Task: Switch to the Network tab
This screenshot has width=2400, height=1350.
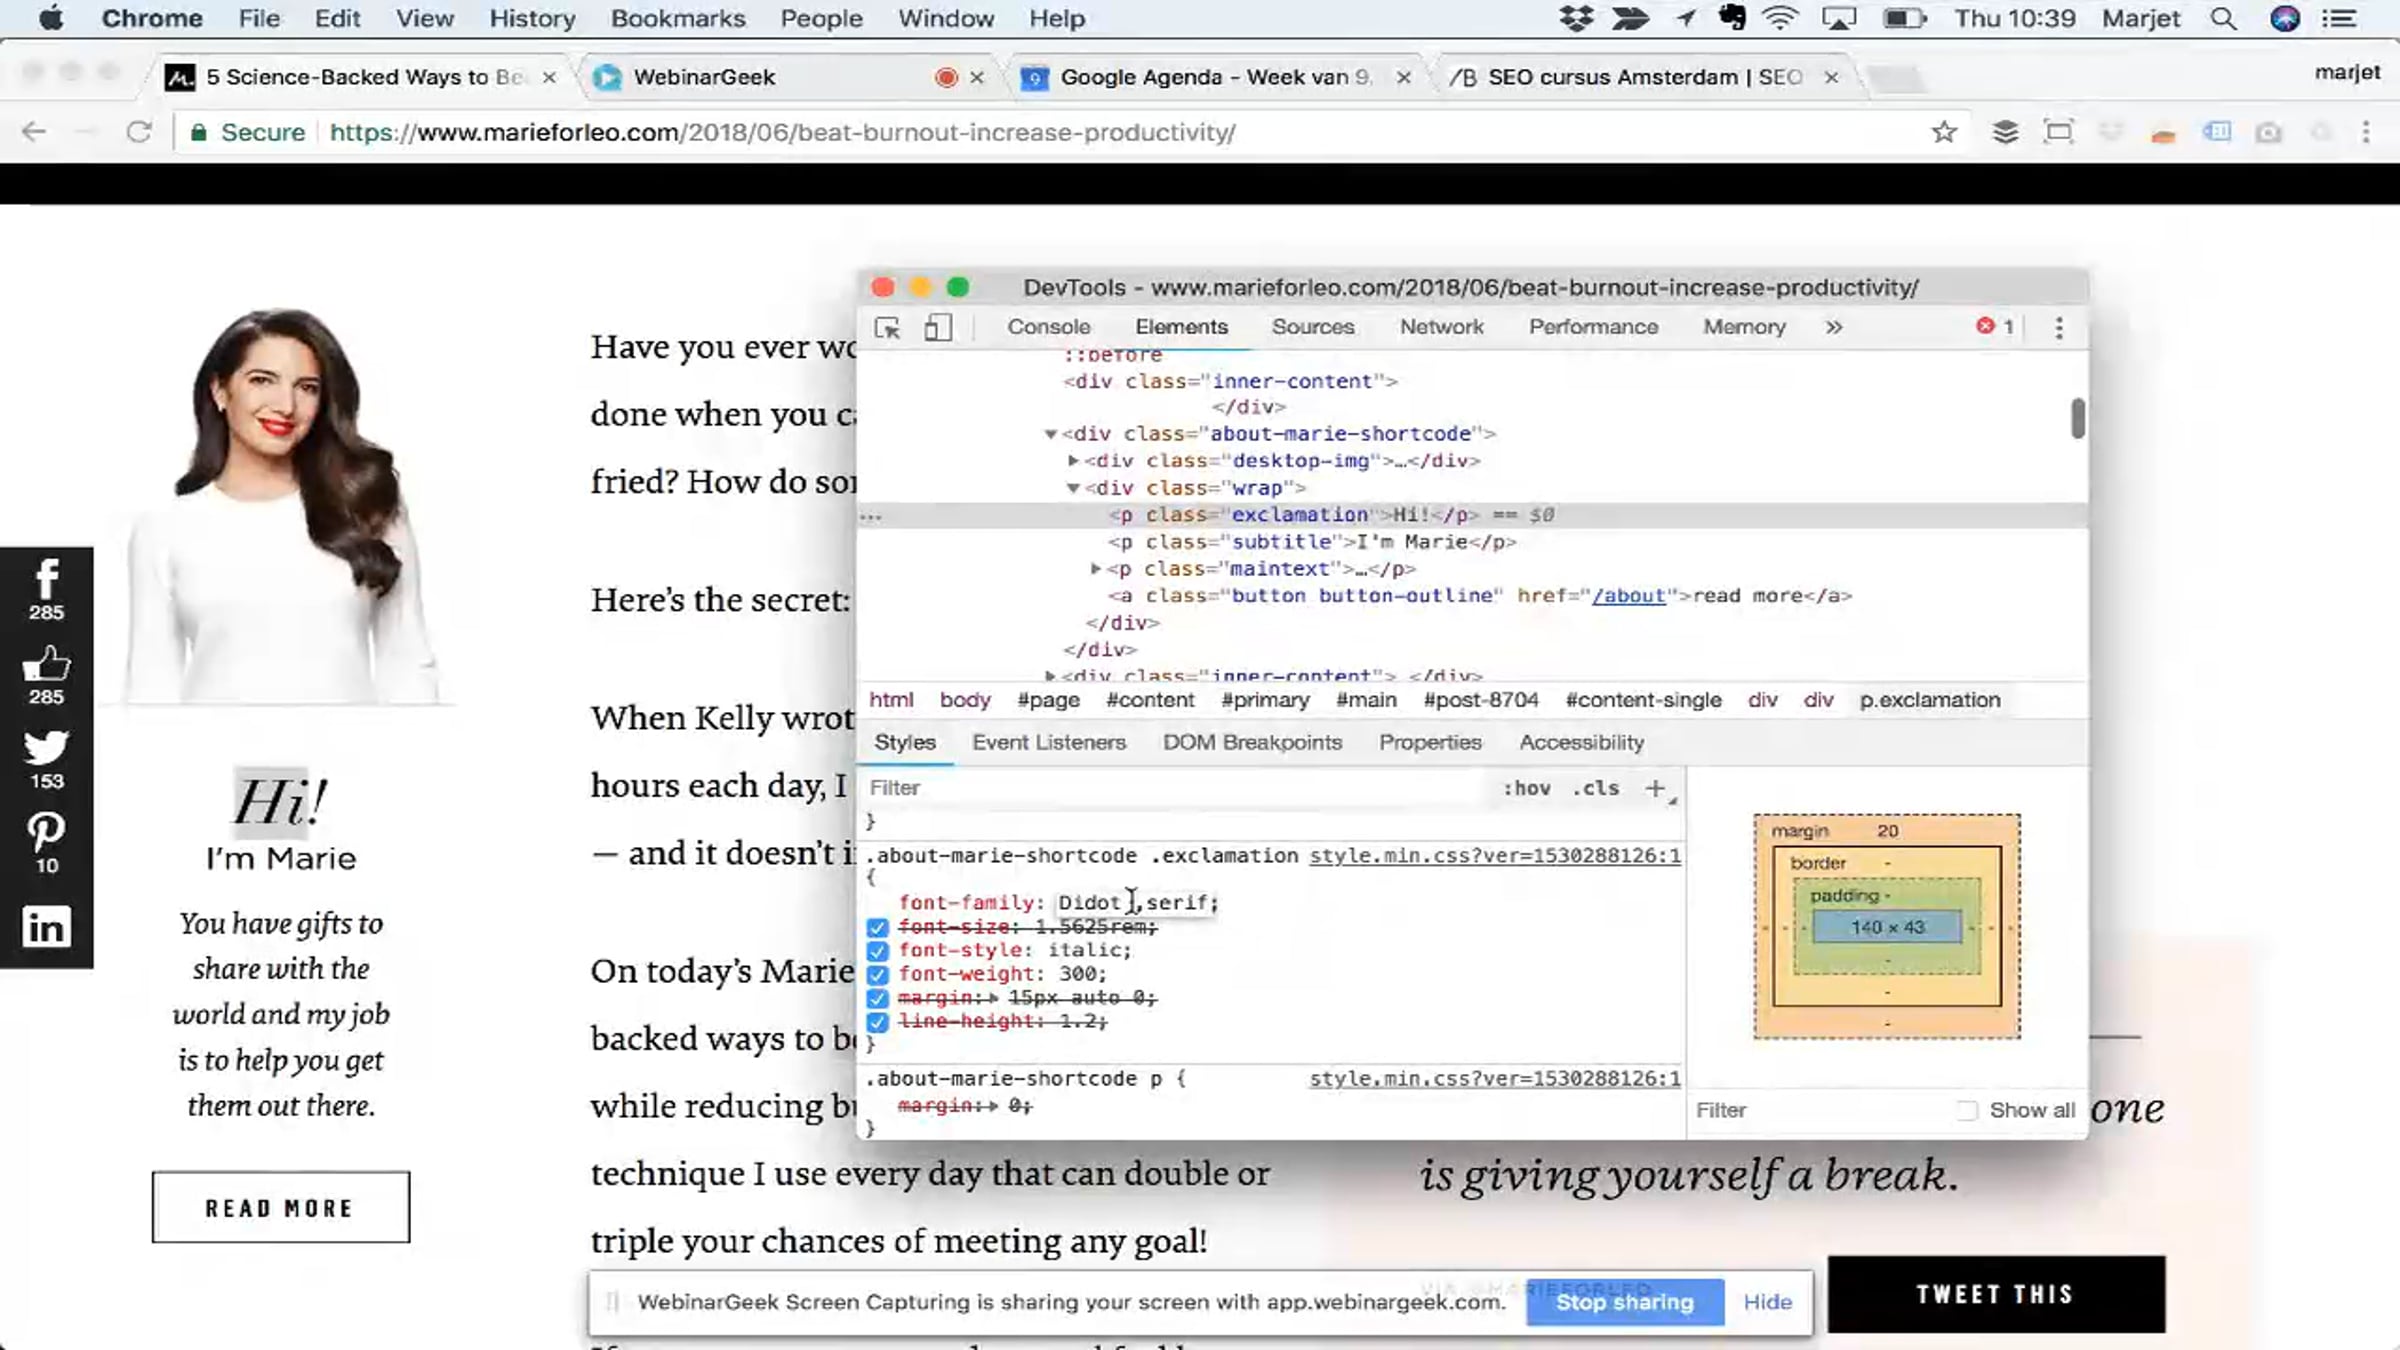Action: [1441, 327]
